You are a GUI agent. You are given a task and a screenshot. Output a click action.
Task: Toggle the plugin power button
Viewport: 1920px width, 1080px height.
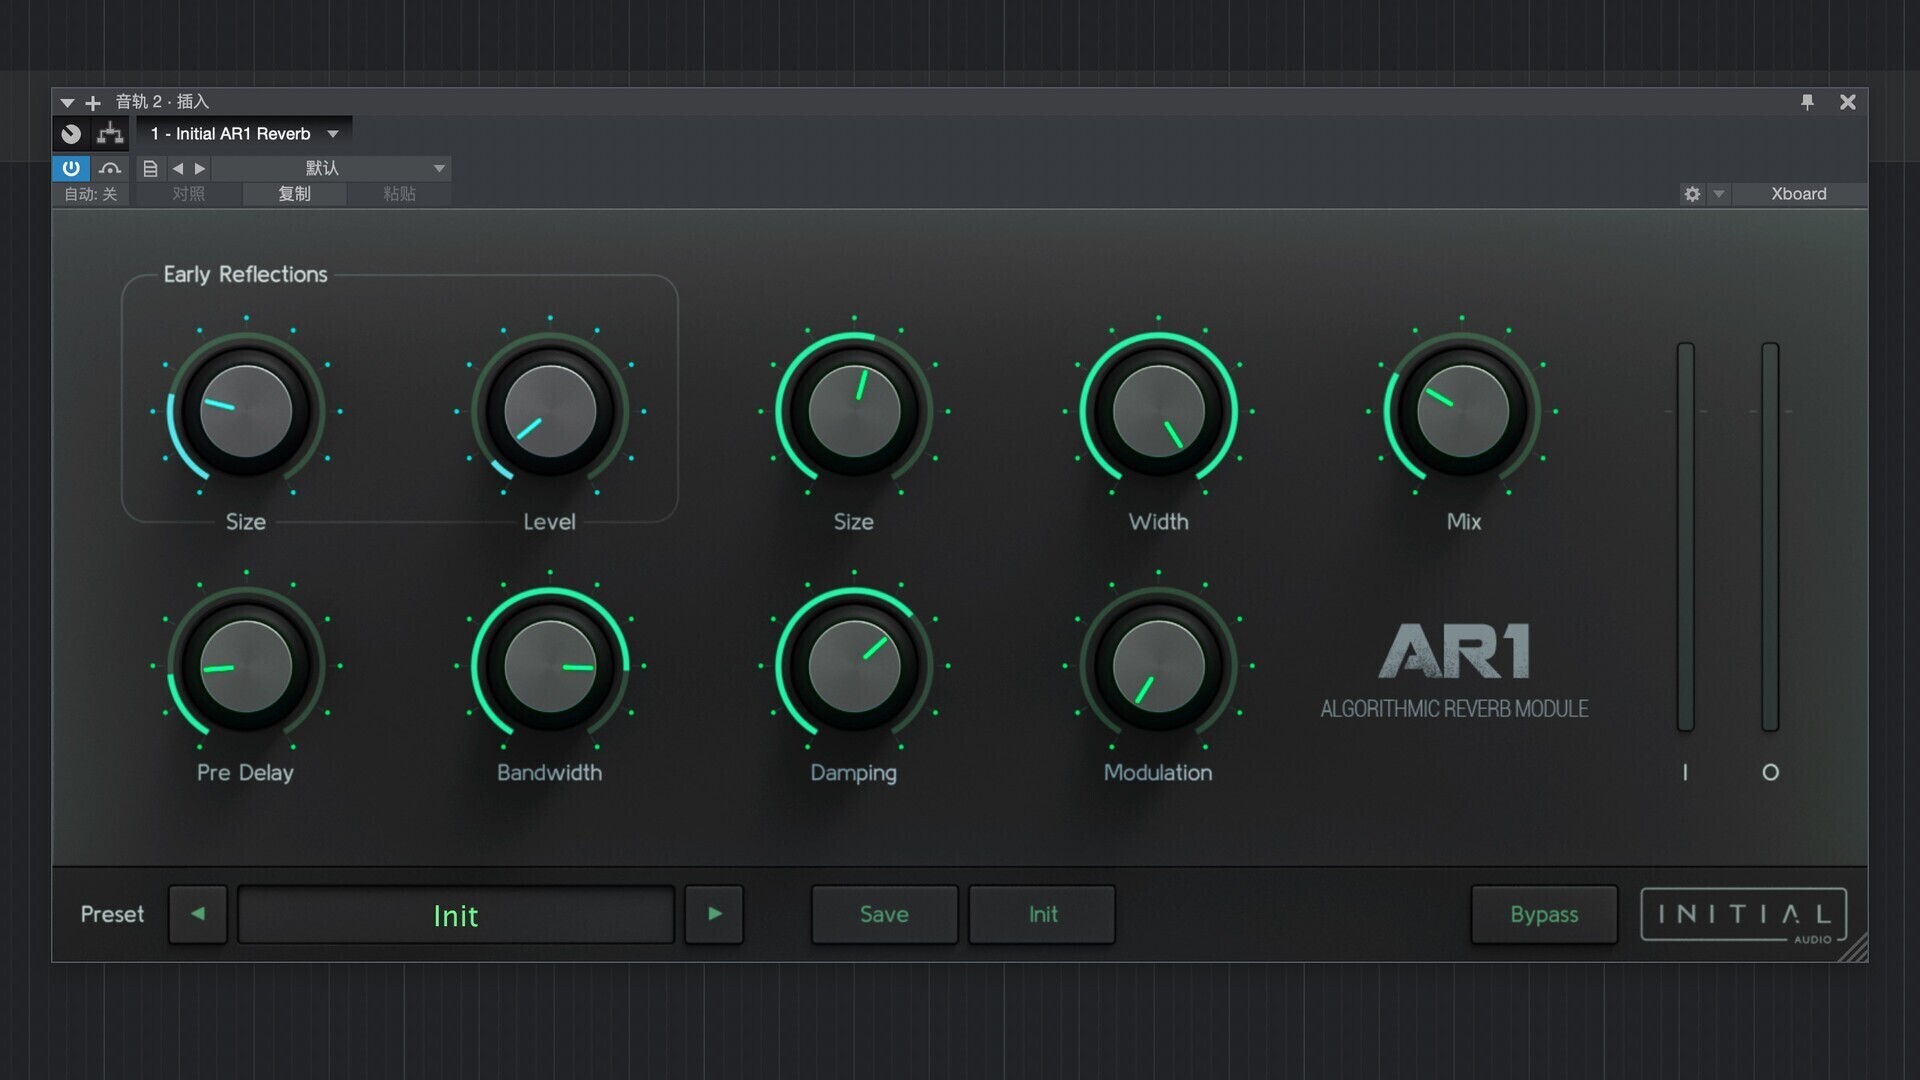pos(71,168)
